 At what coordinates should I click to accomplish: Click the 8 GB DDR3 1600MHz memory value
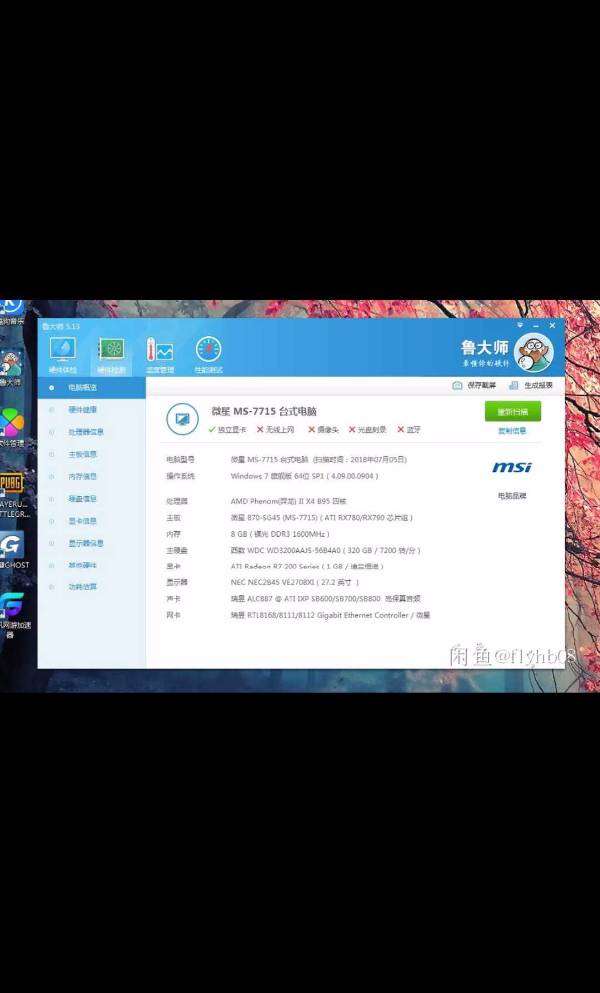[x=280, y=534]
